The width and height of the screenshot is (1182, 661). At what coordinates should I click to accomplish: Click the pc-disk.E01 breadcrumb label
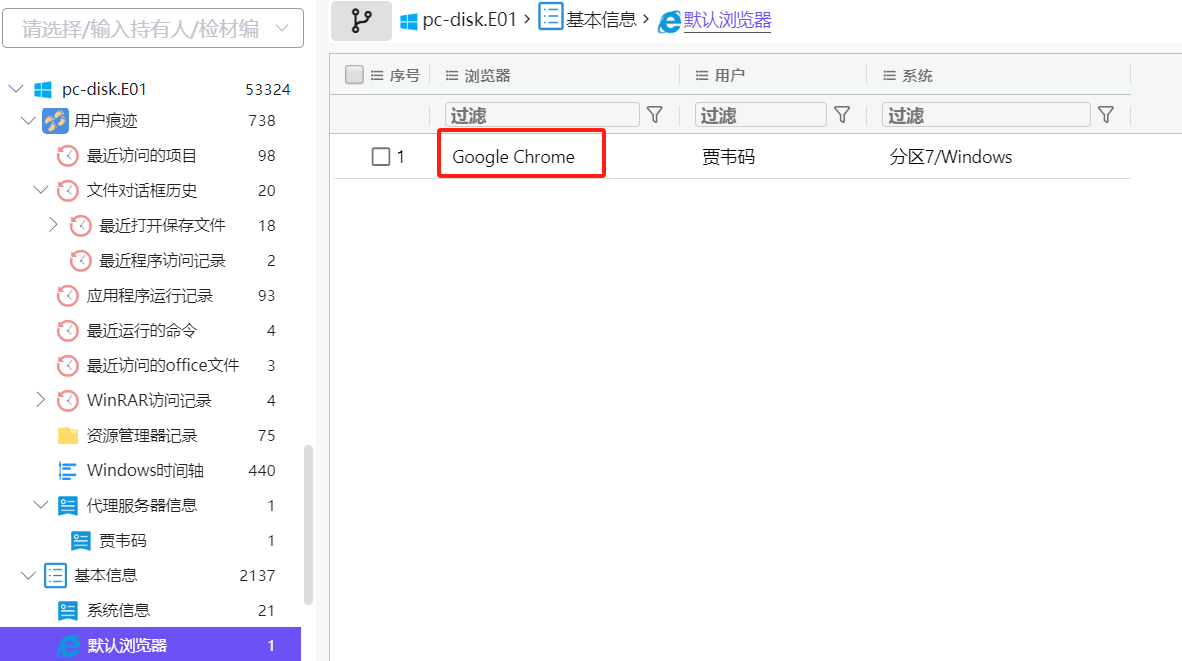click(x=469, y=20)
